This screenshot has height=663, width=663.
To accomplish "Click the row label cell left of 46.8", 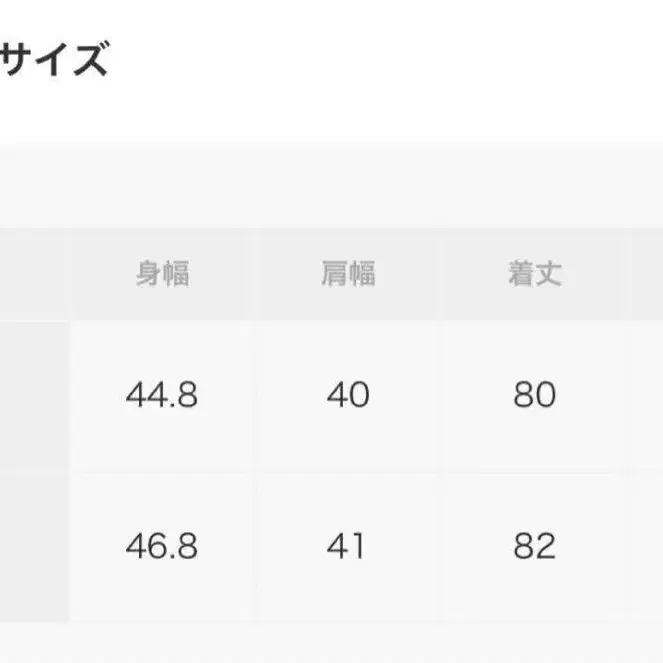I will [34, 546].
